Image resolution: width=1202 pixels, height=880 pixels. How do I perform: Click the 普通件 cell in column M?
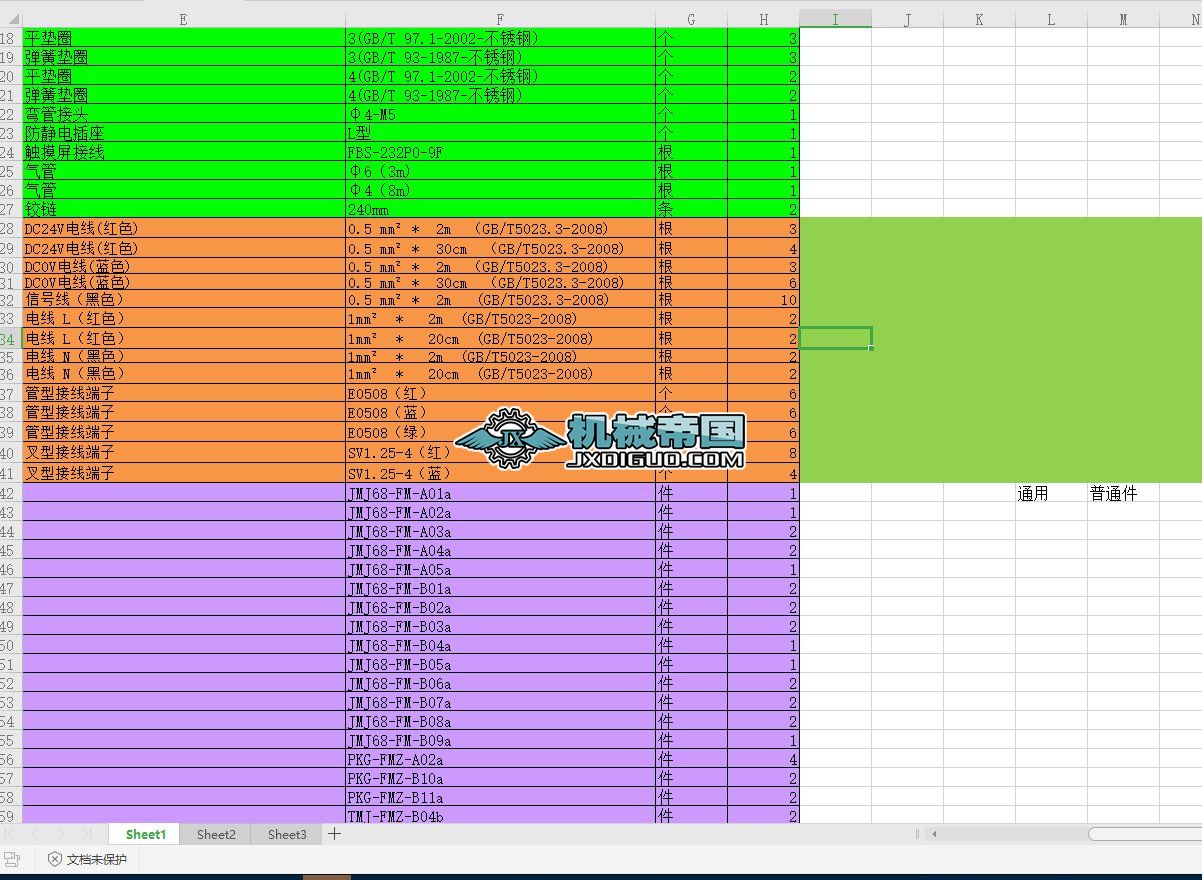tap(1123, 493)
